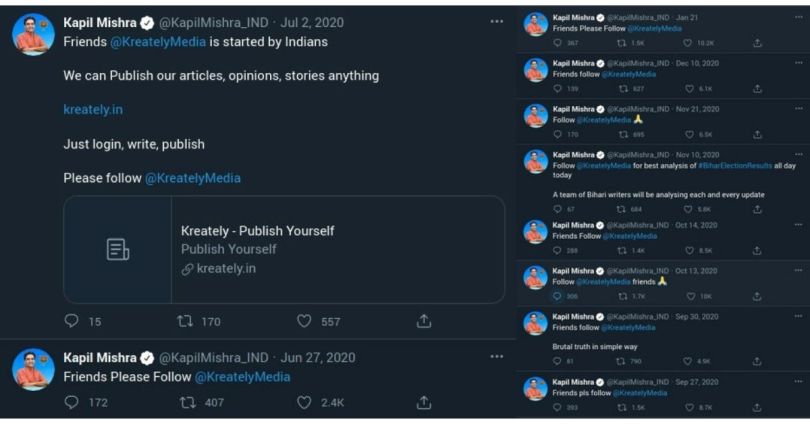
Task: Share the Jul 2, 2020 tweet
Action: click(424, 321)
